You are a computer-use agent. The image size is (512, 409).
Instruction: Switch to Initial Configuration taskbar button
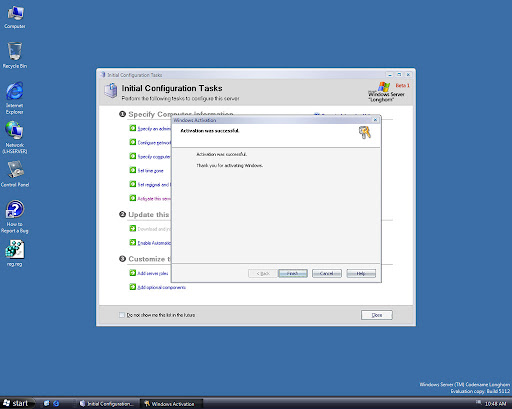107,404
